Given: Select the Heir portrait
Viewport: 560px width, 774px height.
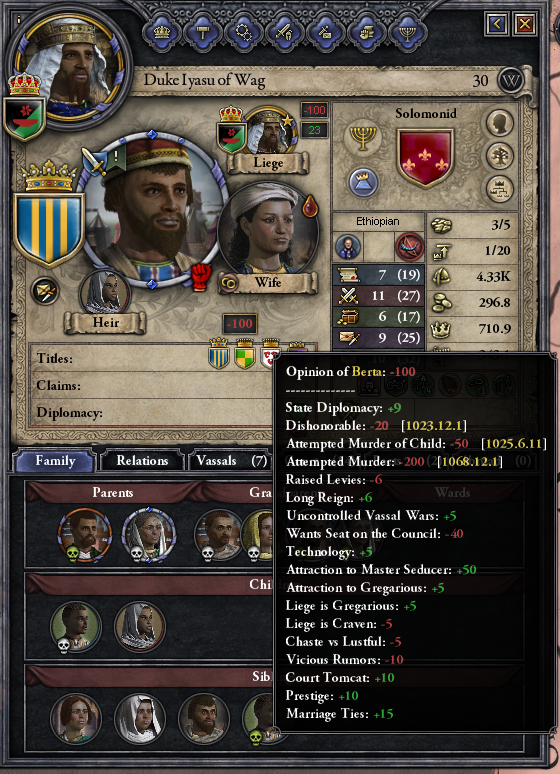Looking at the screenshot, I should coord(105,293).
